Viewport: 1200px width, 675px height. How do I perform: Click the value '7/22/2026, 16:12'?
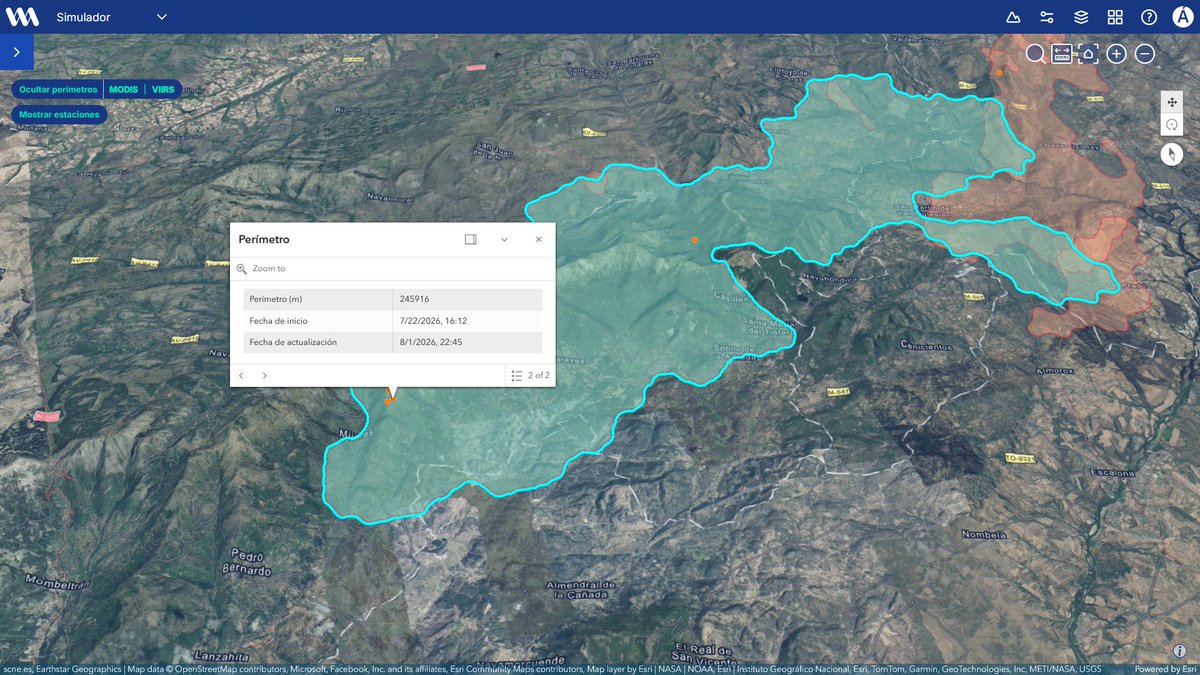[433, 321]
